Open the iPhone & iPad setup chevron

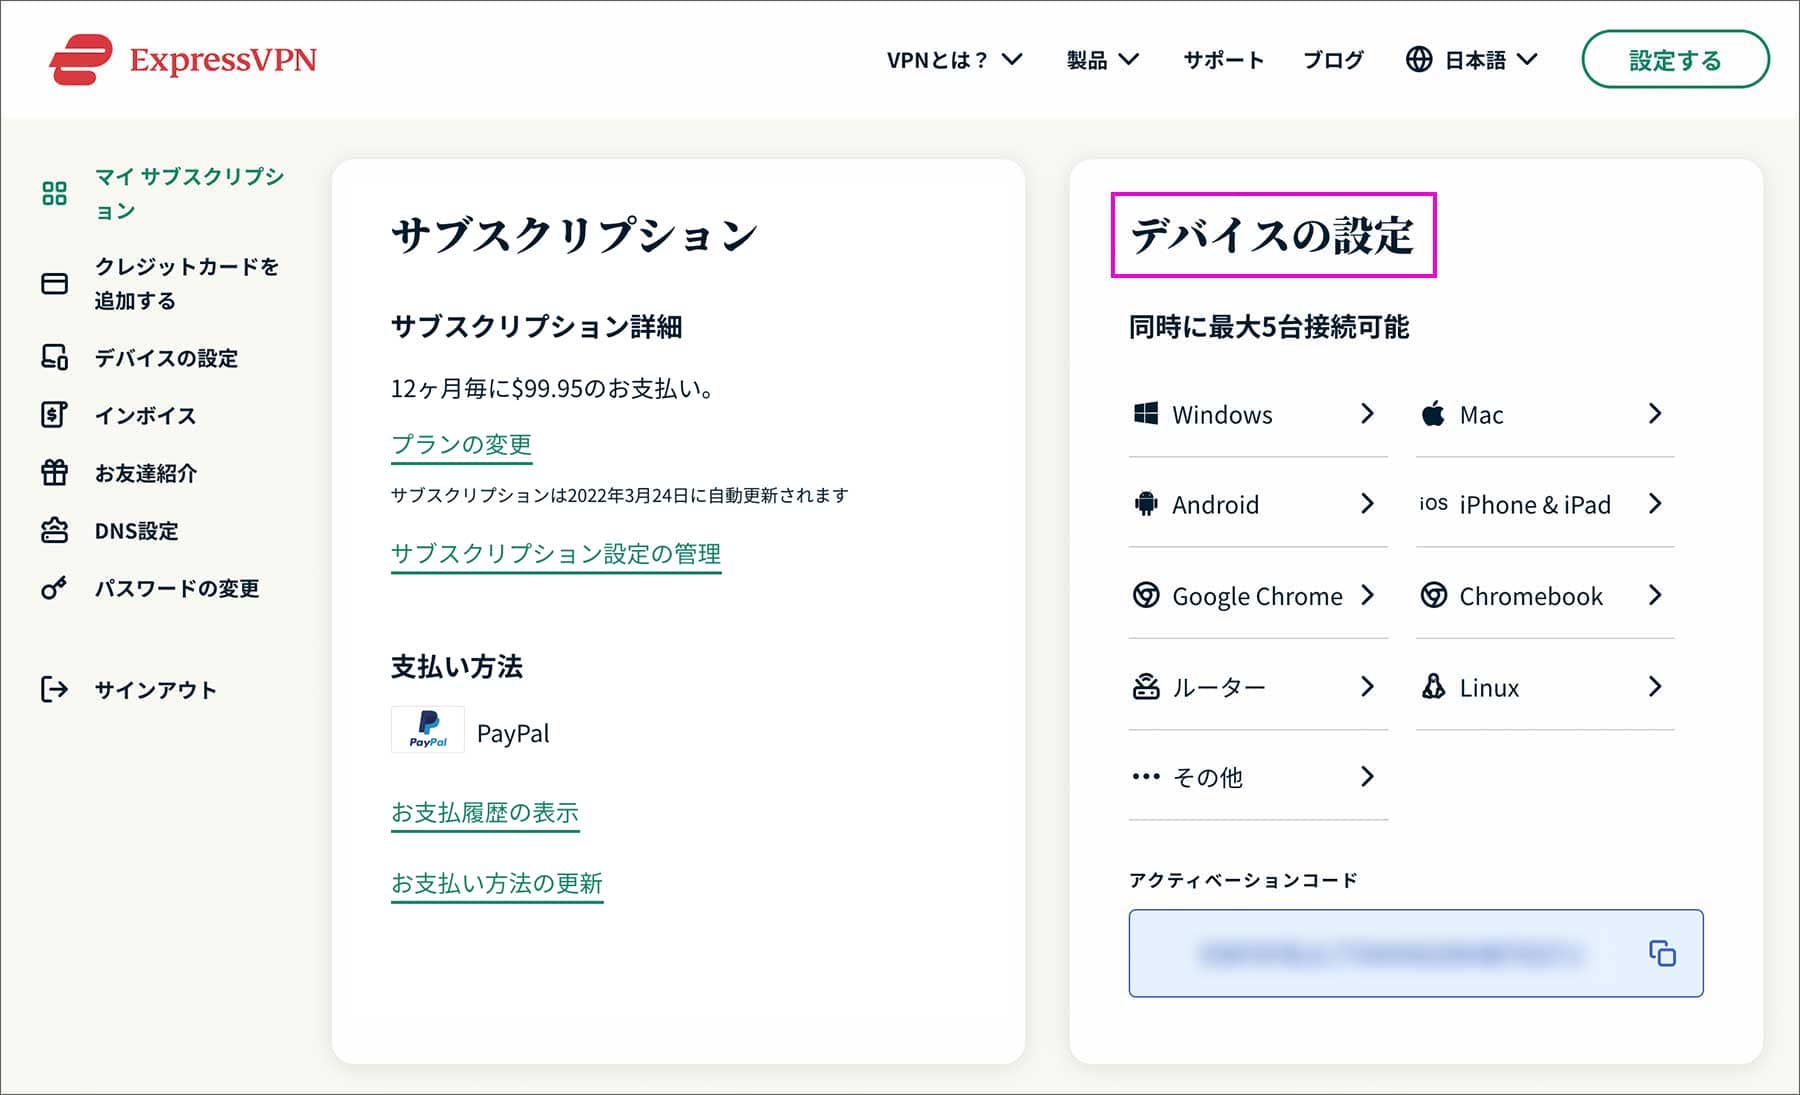(x=1655, y=503)
